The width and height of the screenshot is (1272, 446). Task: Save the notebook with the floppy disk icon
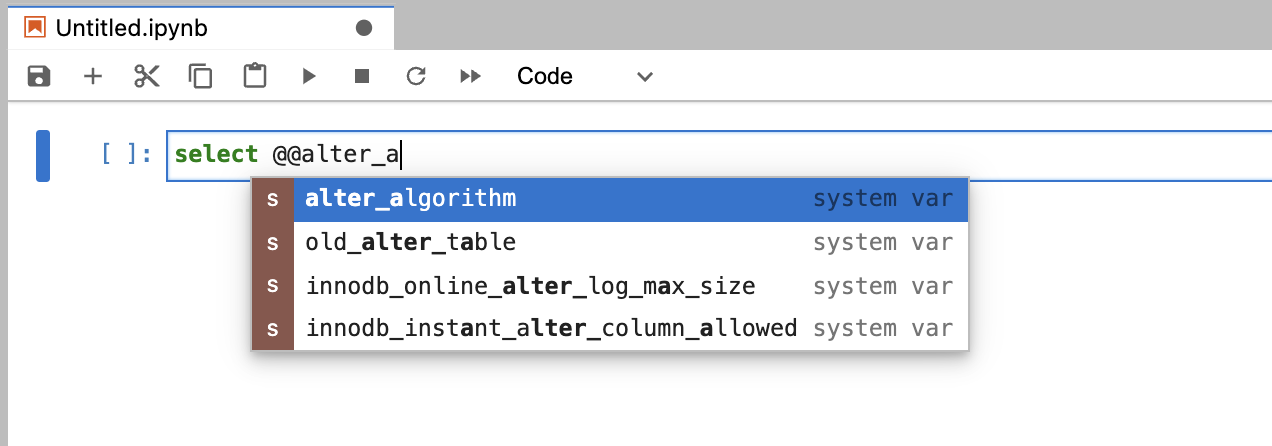click(x=39, y=76)
